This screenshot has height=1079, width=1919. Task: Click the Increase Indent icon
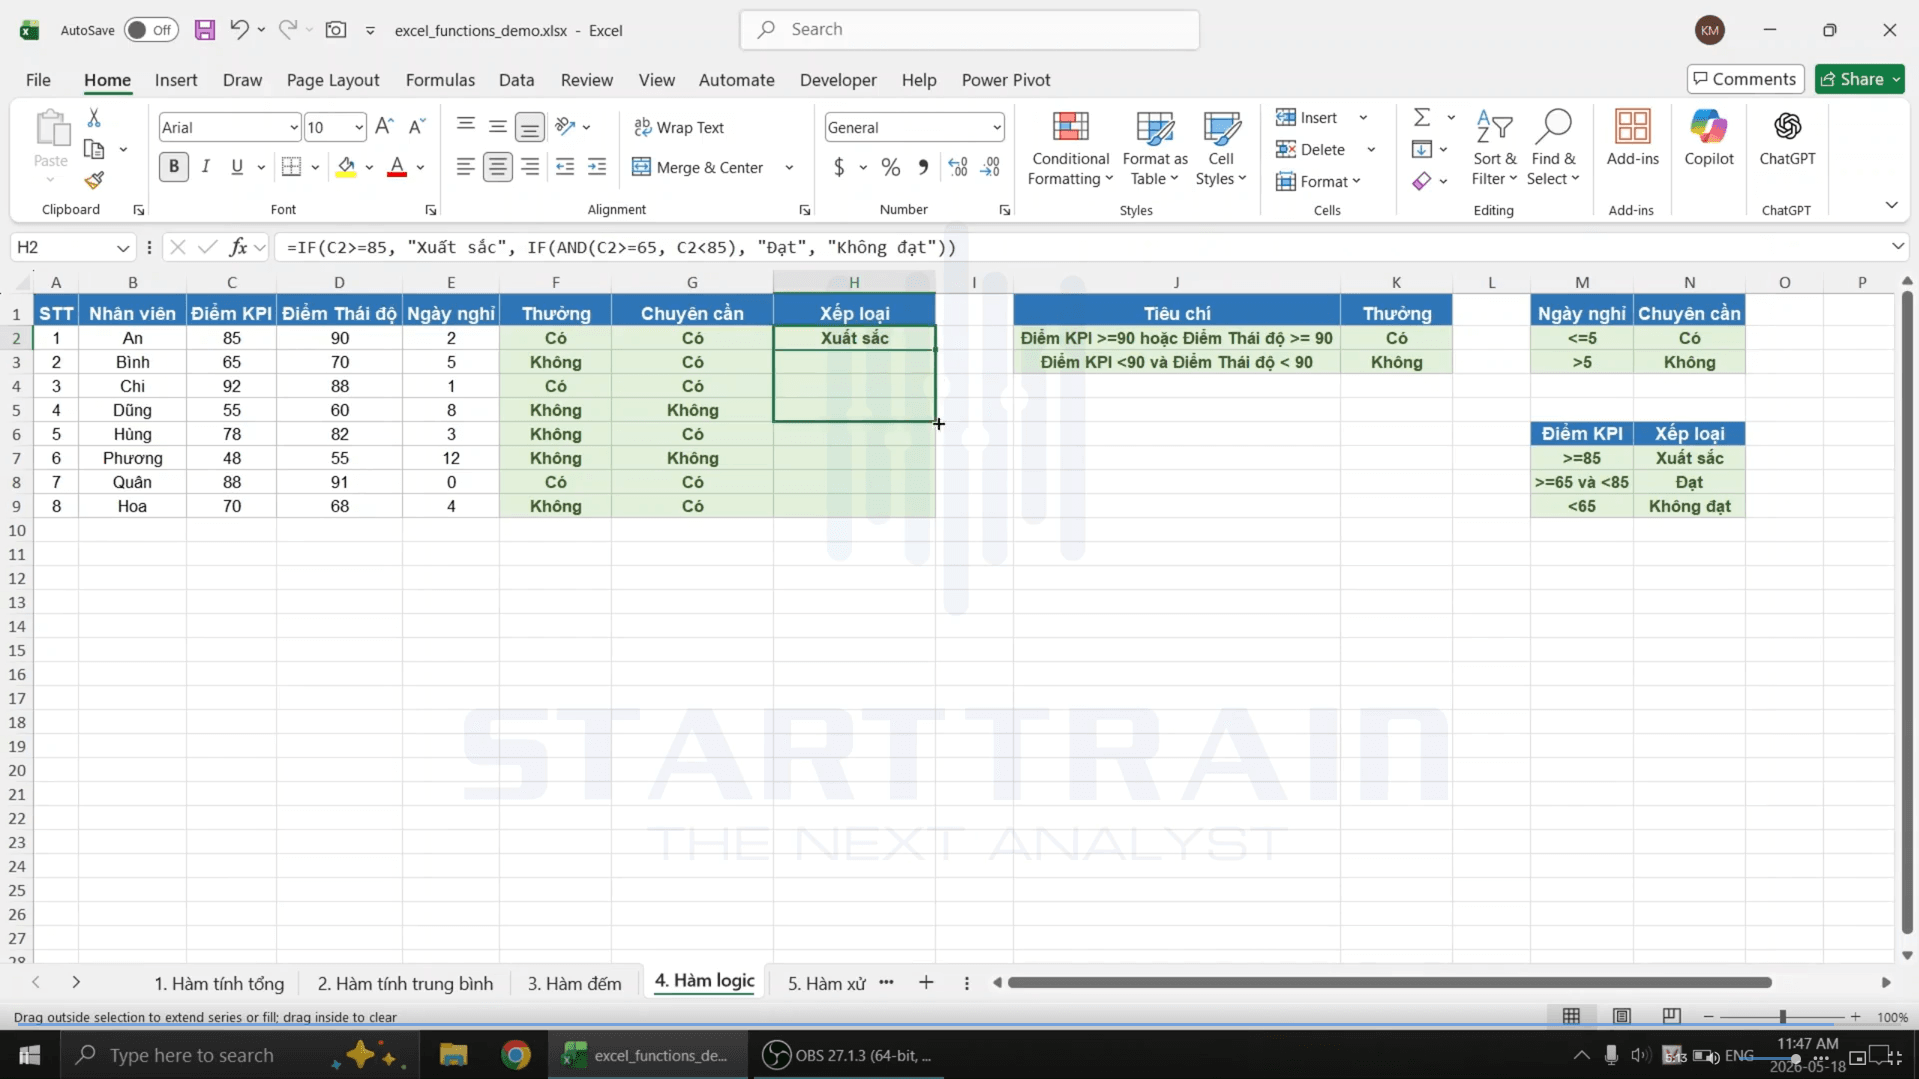click(597, 167)
